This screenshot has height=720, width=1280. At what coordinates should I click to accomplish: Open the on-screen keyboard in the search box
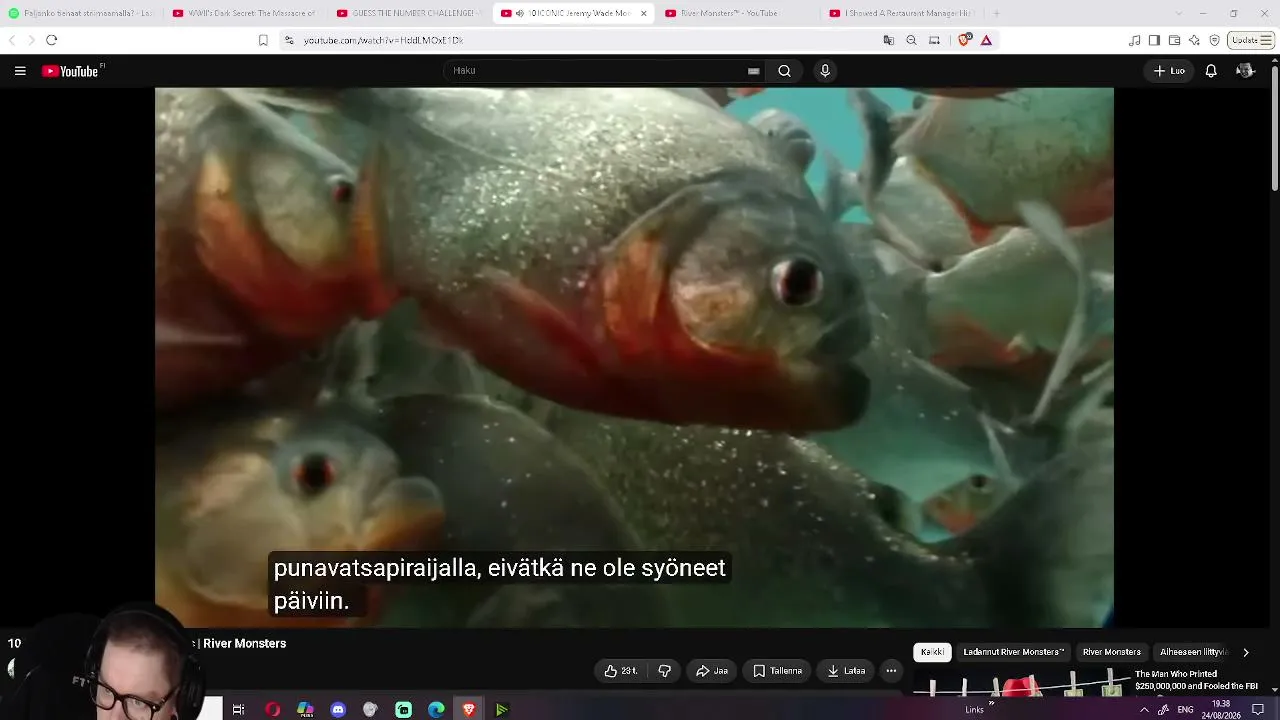(753, 71)
